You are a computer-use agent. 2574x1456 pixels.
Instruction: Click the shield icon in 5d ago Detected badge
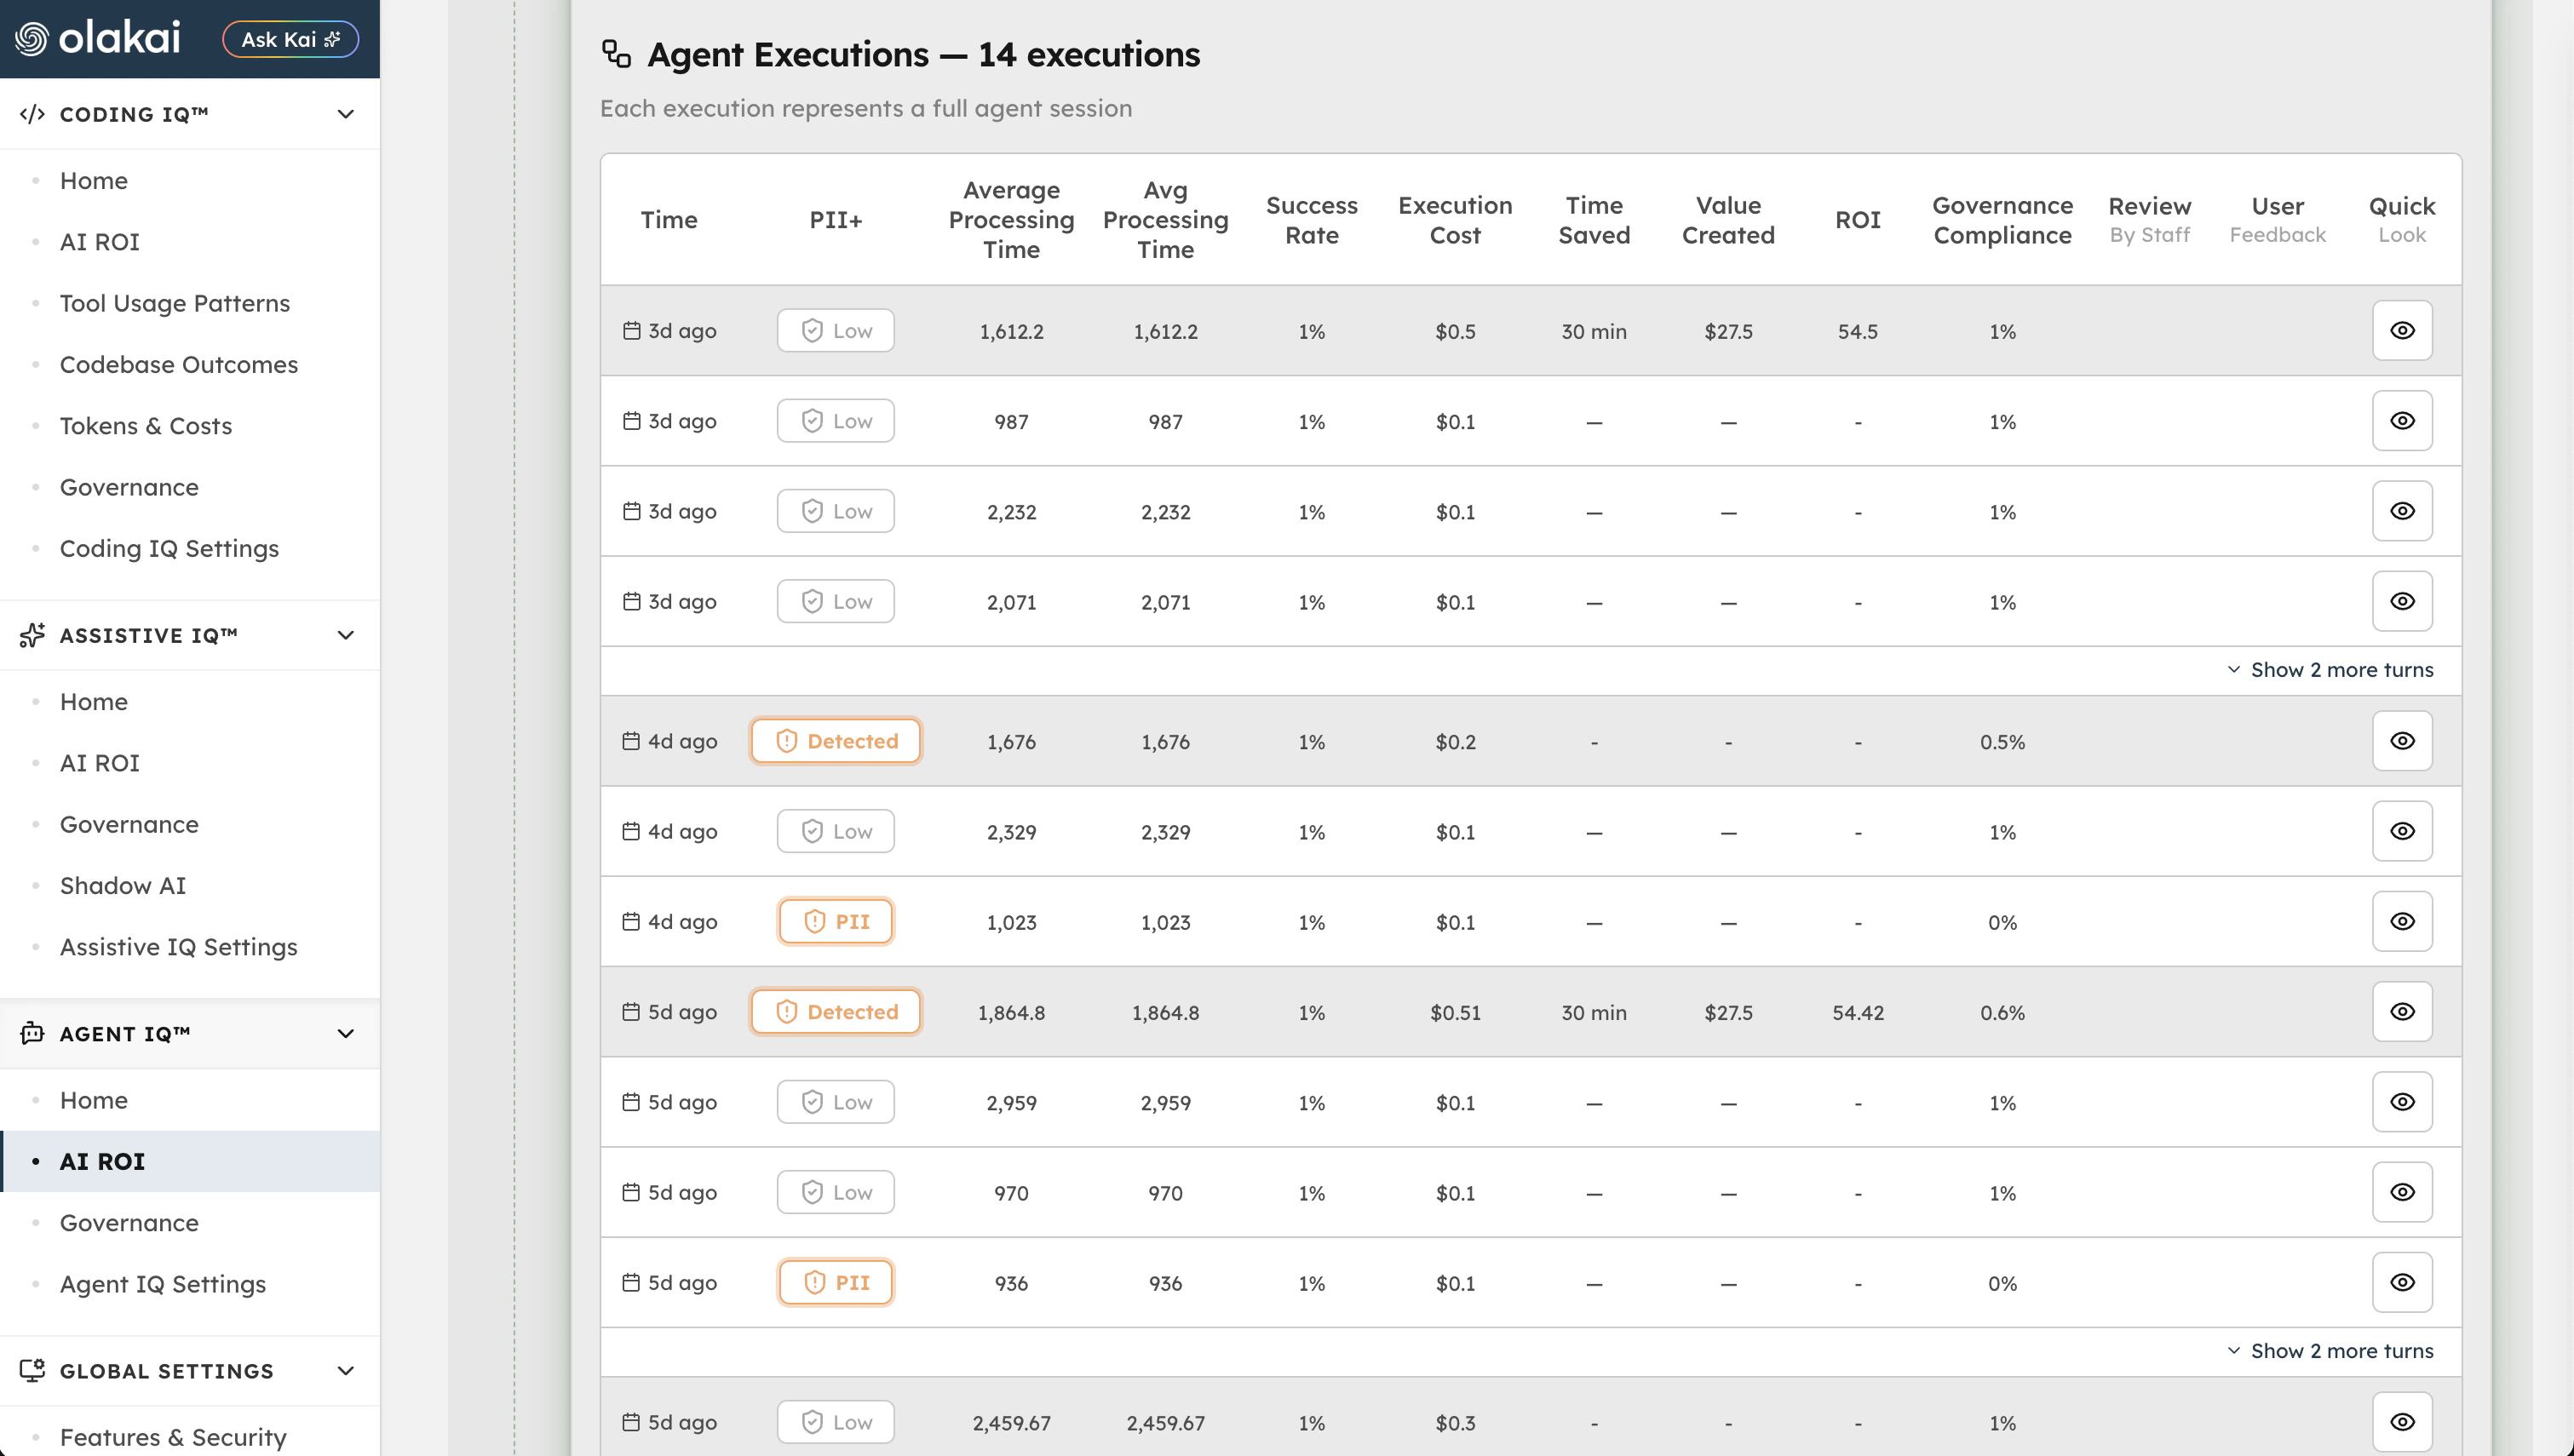click(x=787, y=1012)
